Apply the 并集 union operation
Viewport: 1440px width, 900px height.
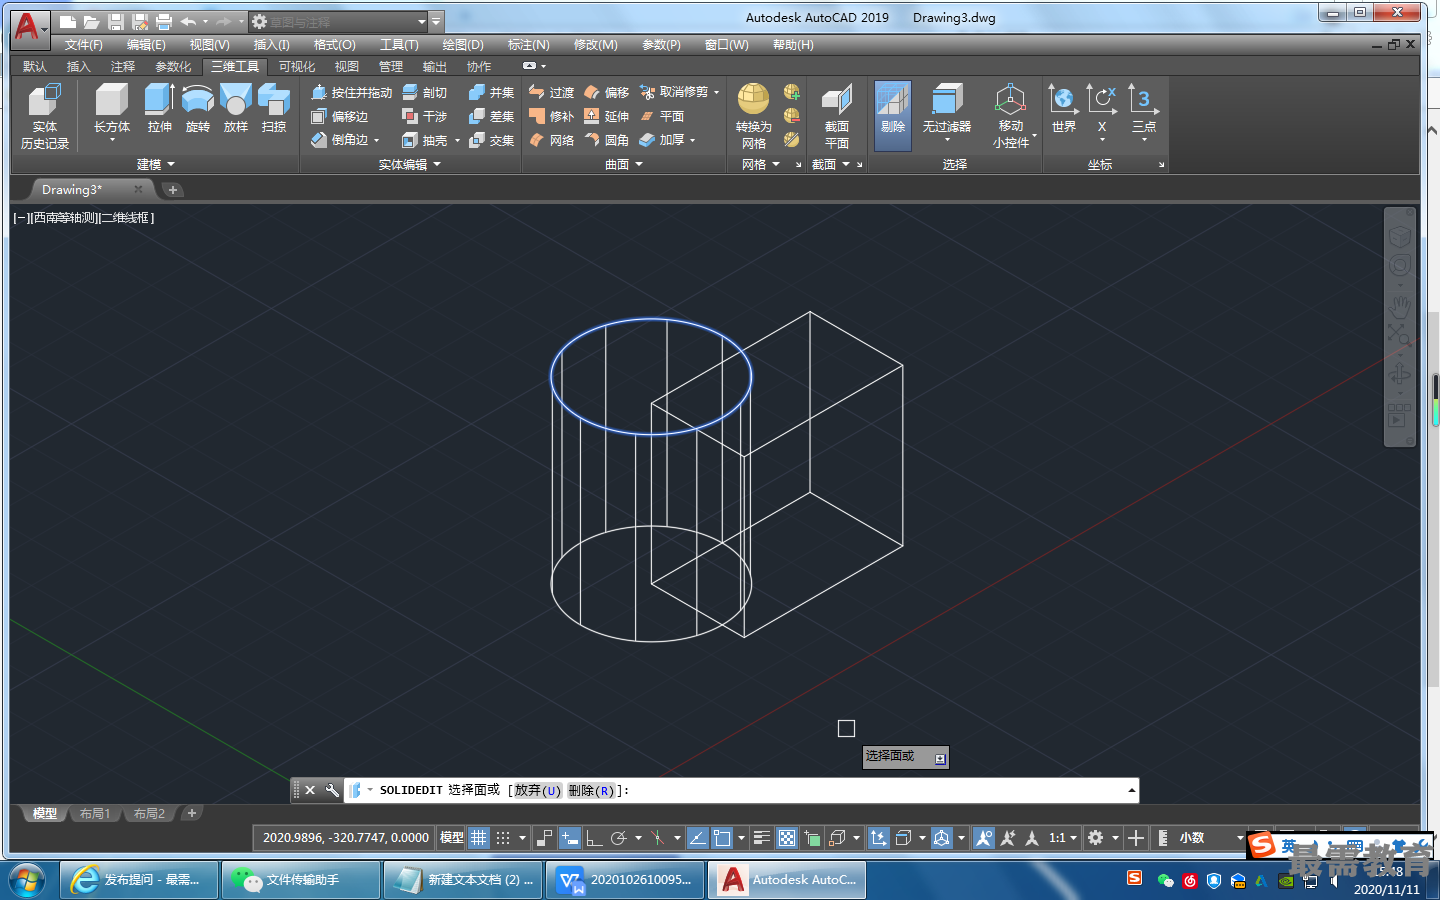pyautogui.click(x=491, y=92)
